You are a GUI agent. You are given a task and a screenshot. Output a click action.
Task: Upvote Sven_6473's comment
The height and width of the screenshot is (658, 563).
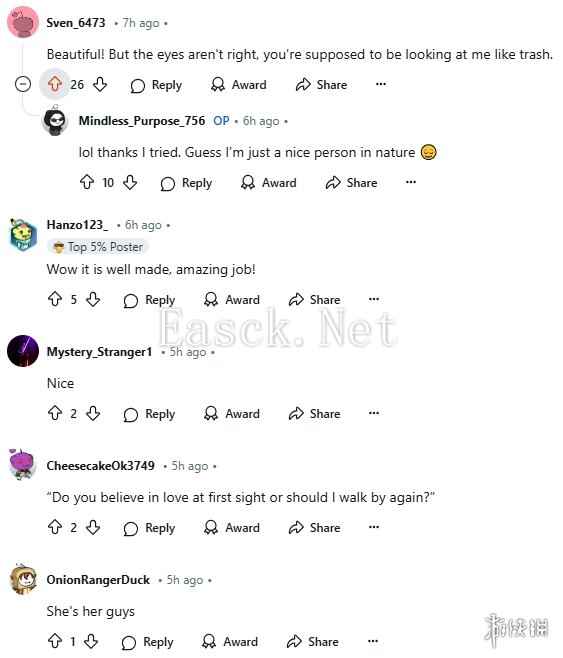(x=55, y=84)
